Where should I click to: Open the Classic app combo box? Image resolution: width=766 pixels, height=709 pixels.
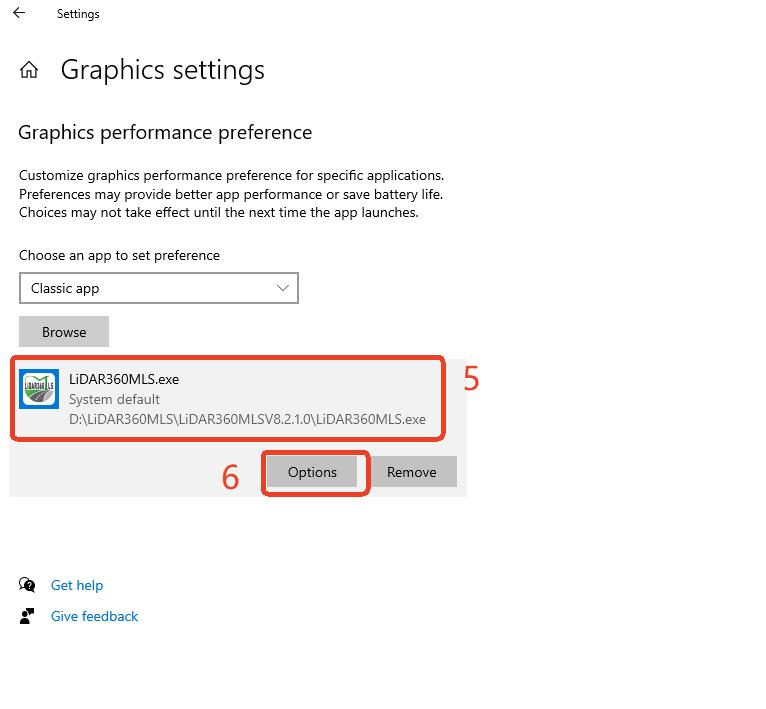(x=159, y=288)
